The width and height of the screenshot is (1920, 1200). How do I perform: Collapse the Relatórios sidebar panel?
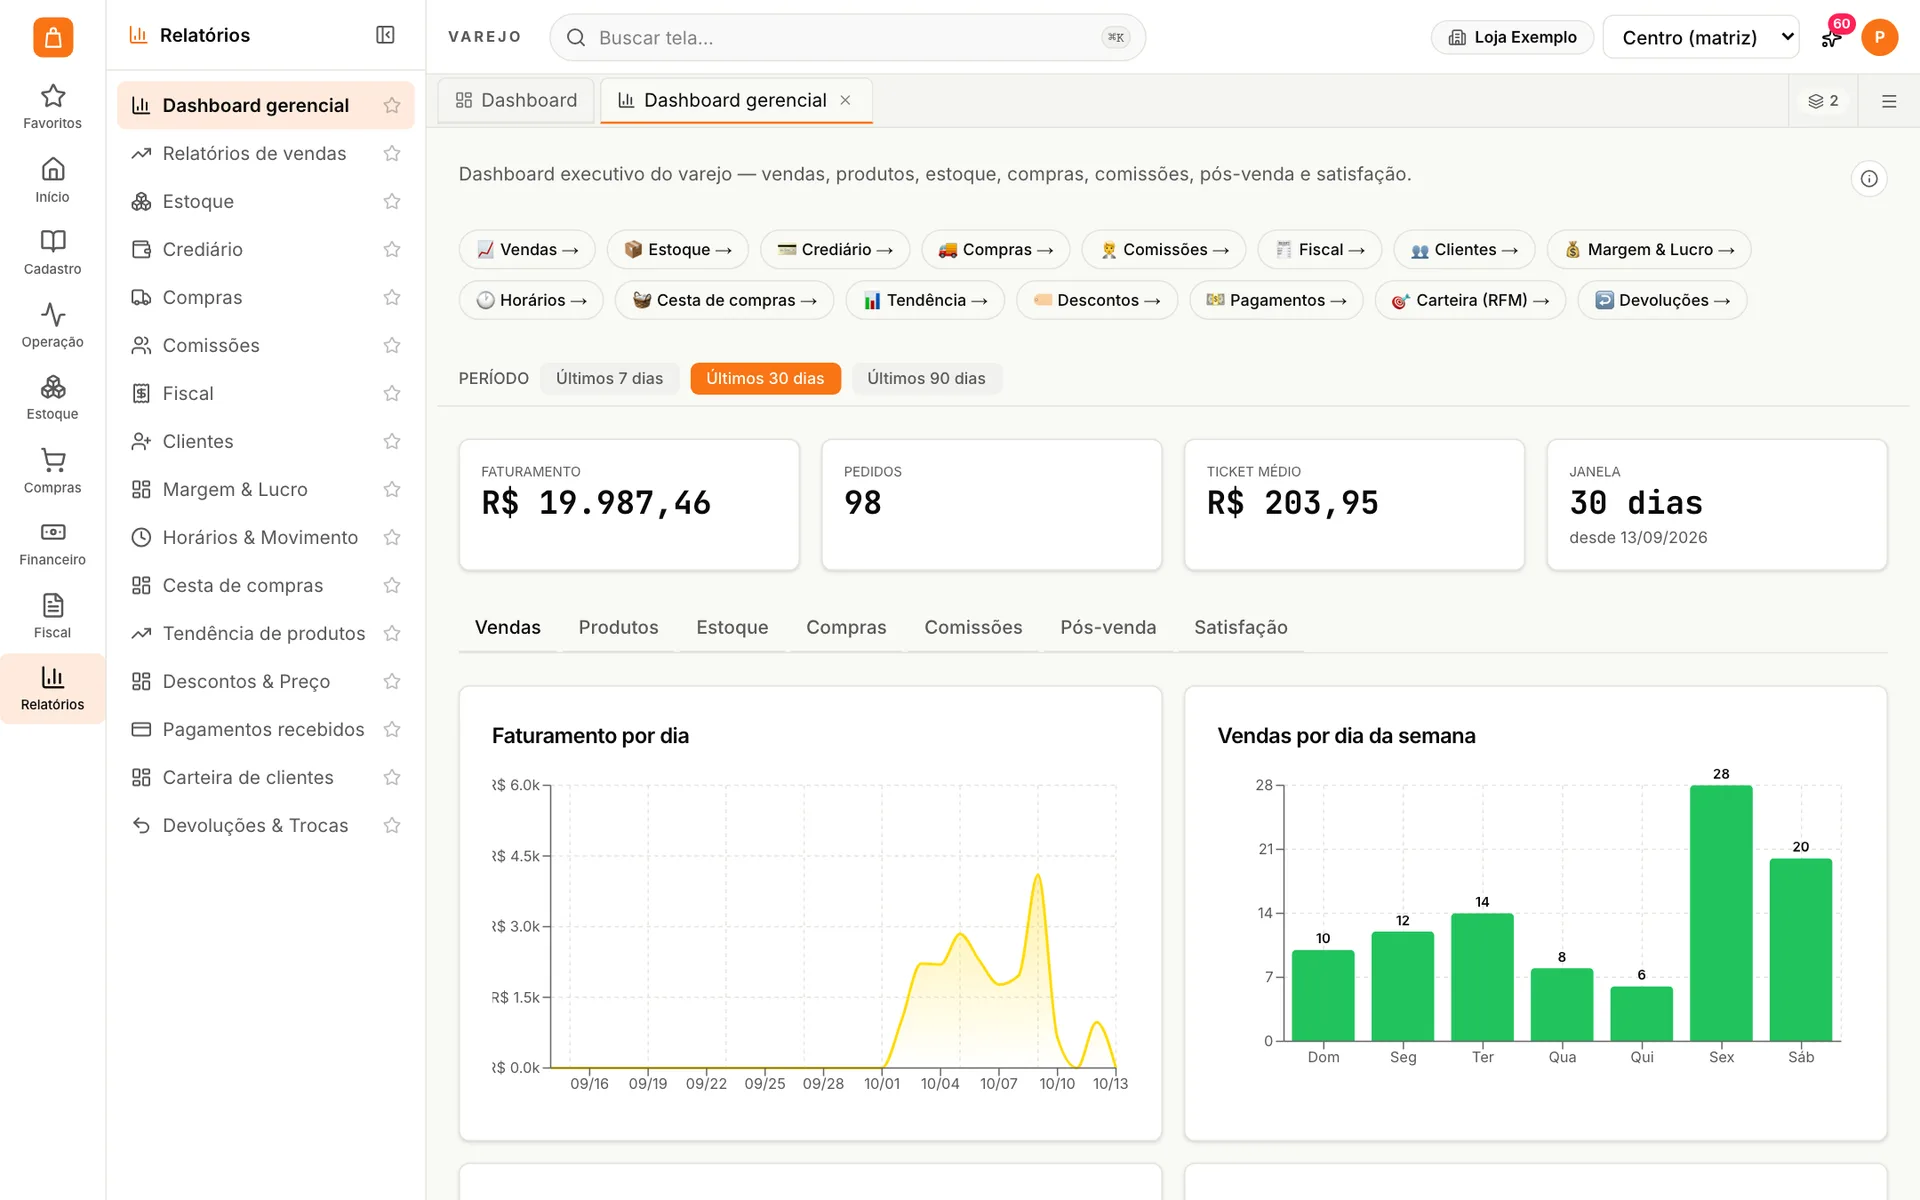point(385,35)
